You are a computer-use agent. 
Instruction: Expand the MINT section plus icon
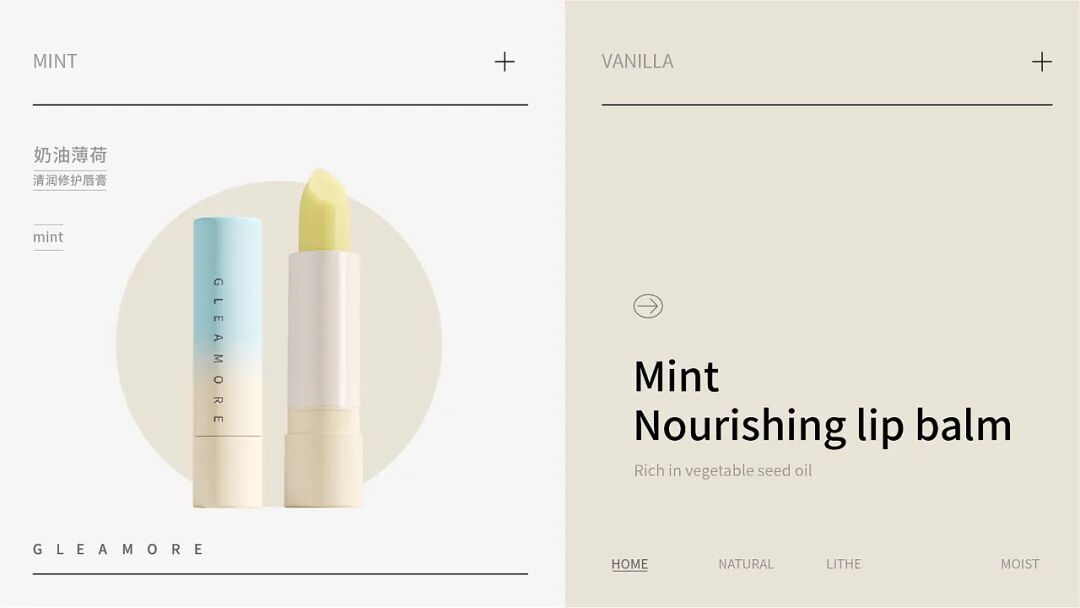pos(504,62)
